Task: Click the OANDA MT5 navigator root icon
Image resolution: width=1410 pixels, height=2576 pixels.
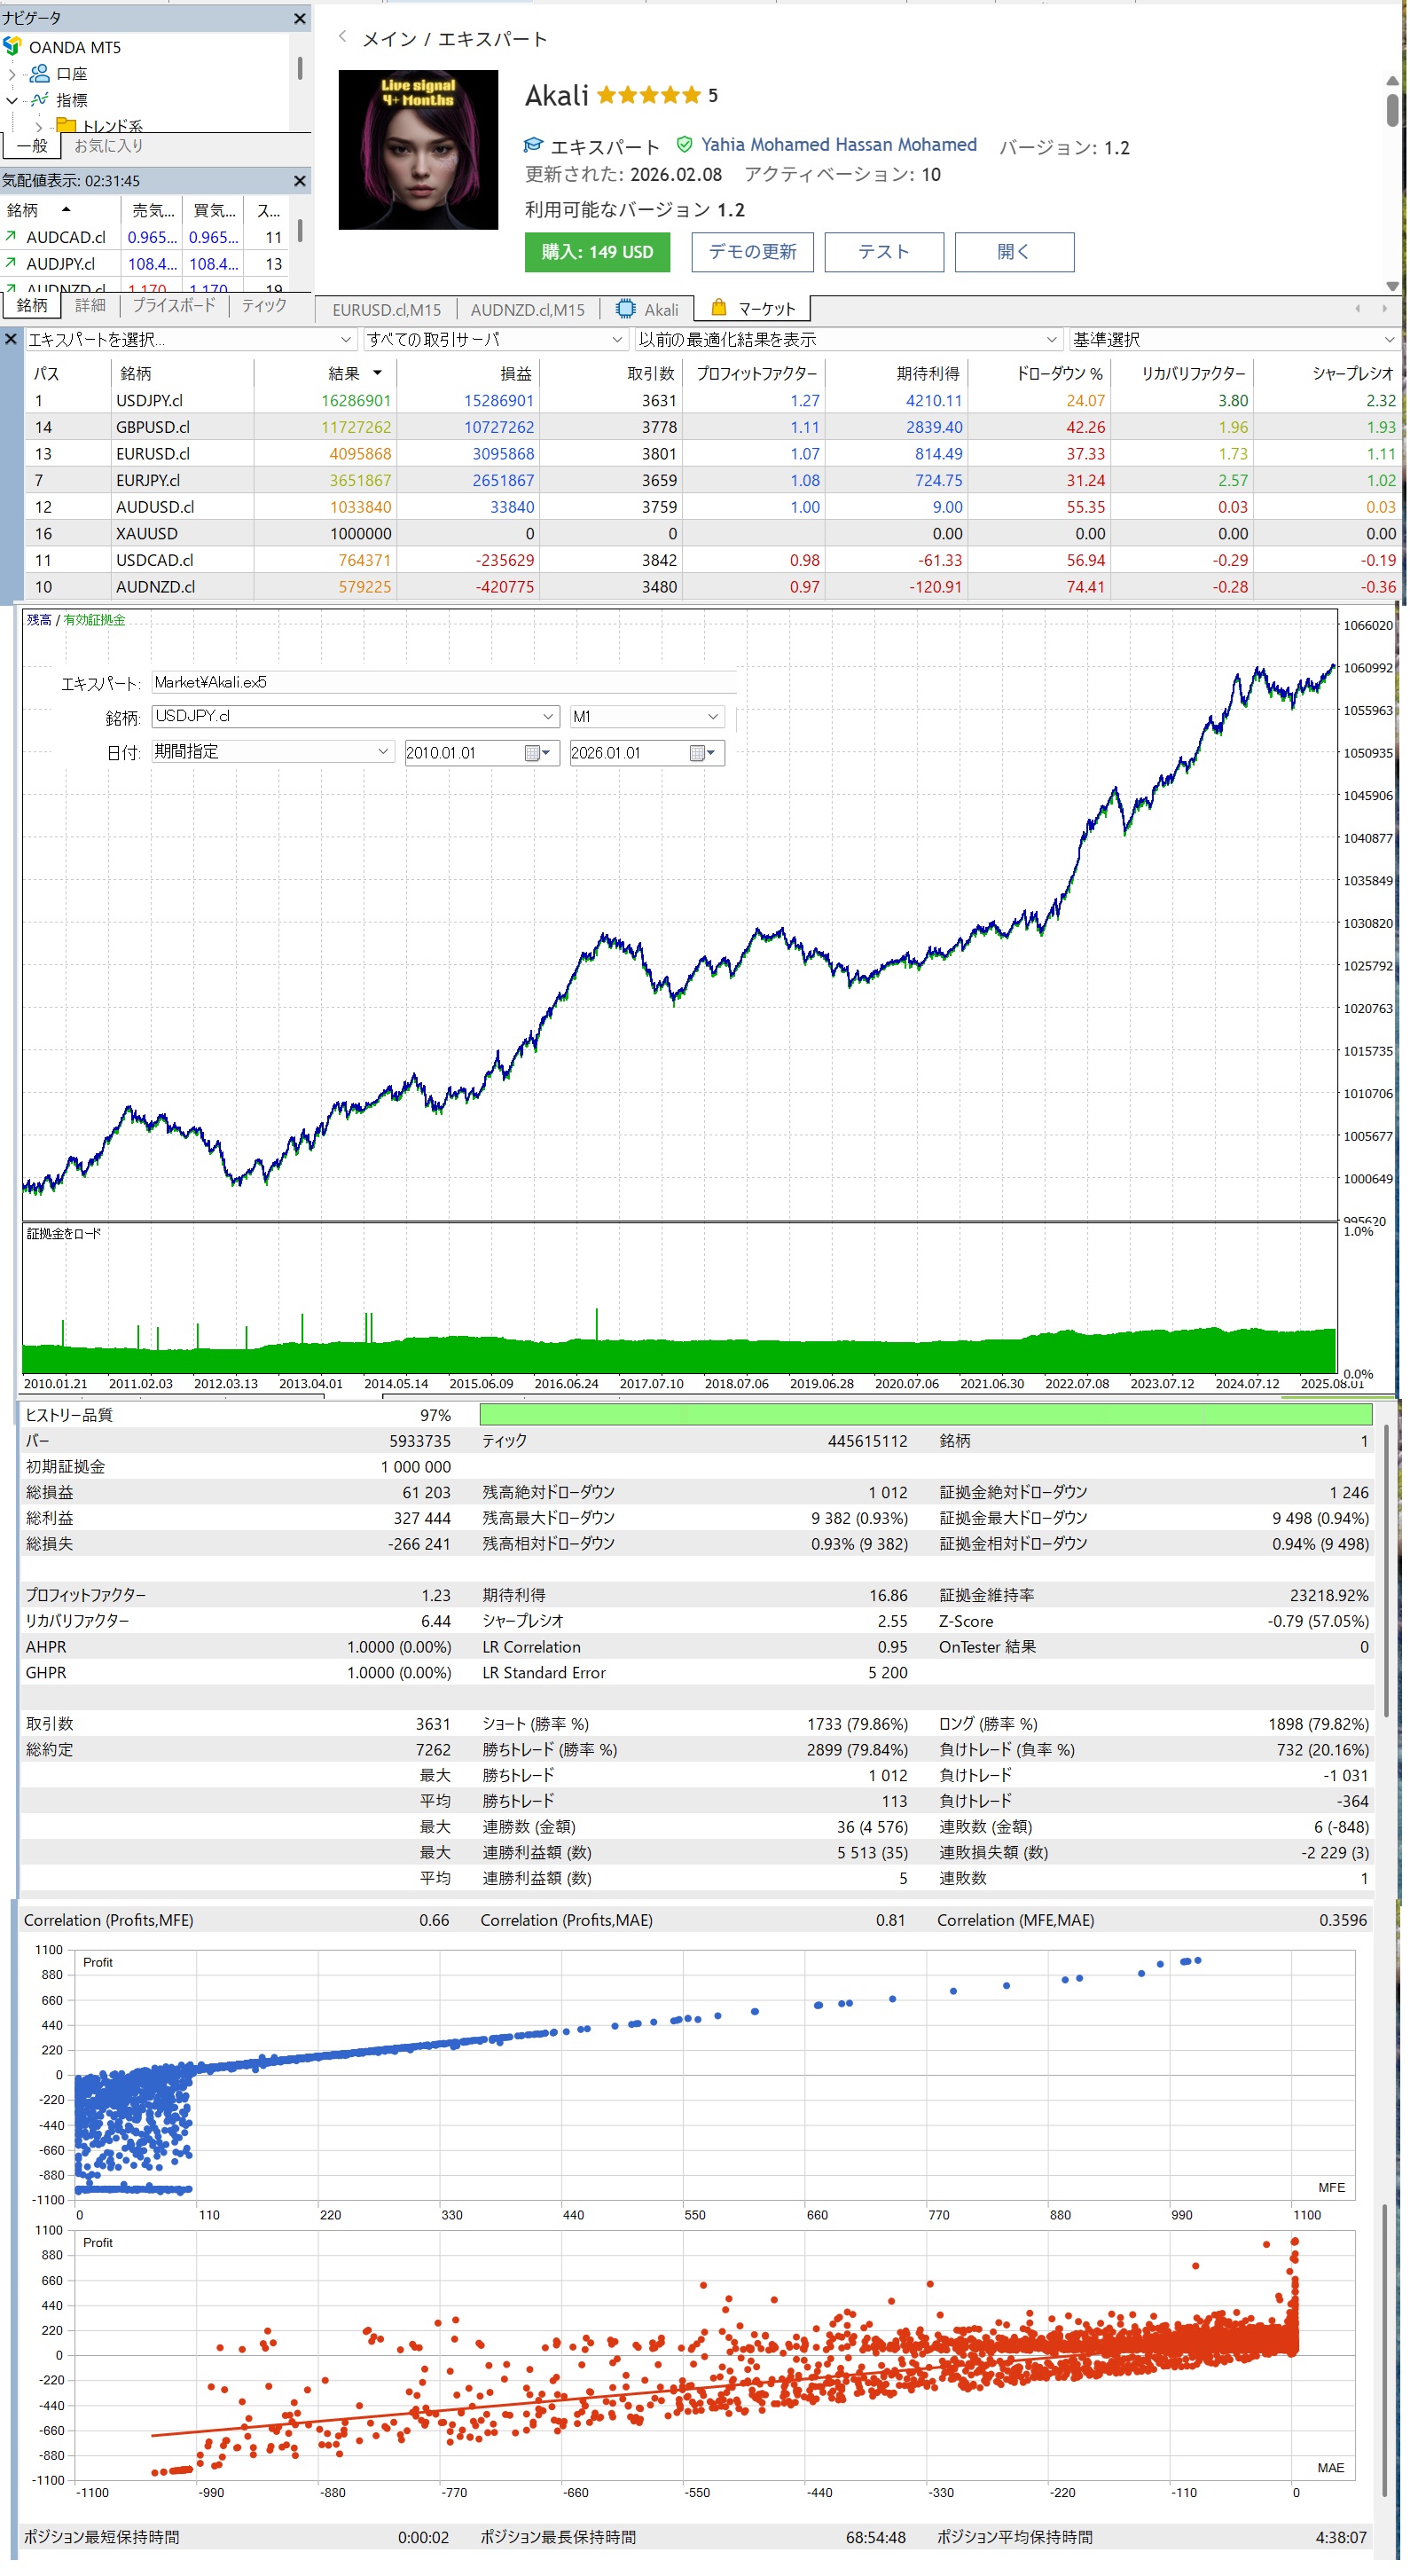Action: 12,47
